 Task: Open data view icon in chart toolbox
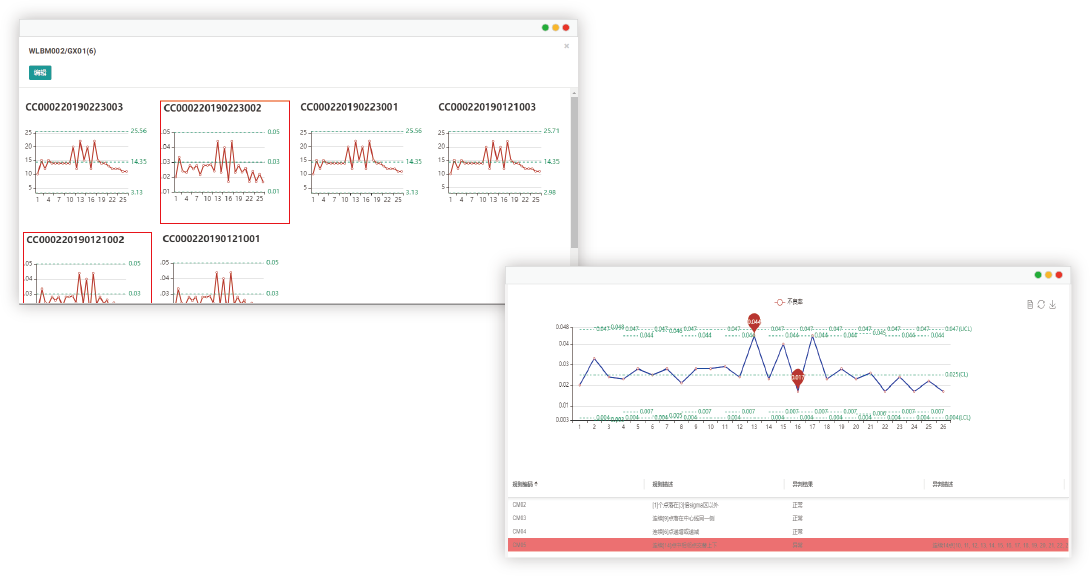pos(1029,304)
